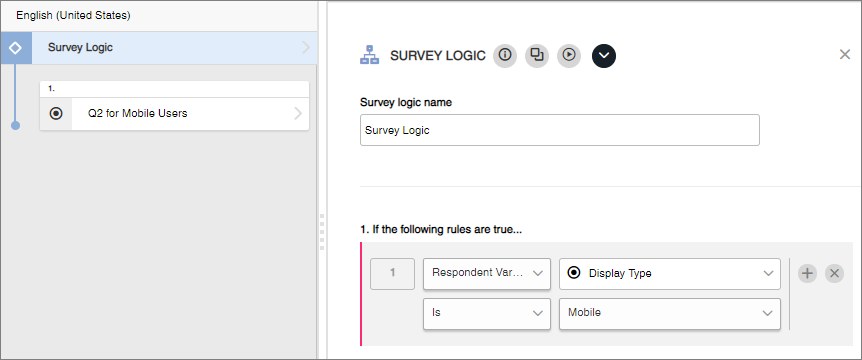The image size is (862, 360).
Task: Click the rule number 1 box
Action: [393, 273]
